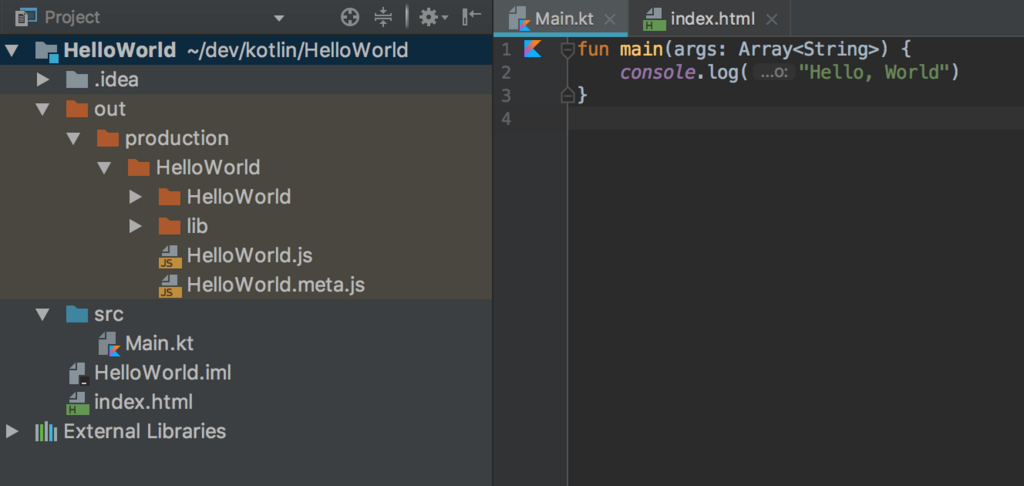
Task: Open the Project panel gear settings
Action: pyautogui.click(x=433, y=18)
